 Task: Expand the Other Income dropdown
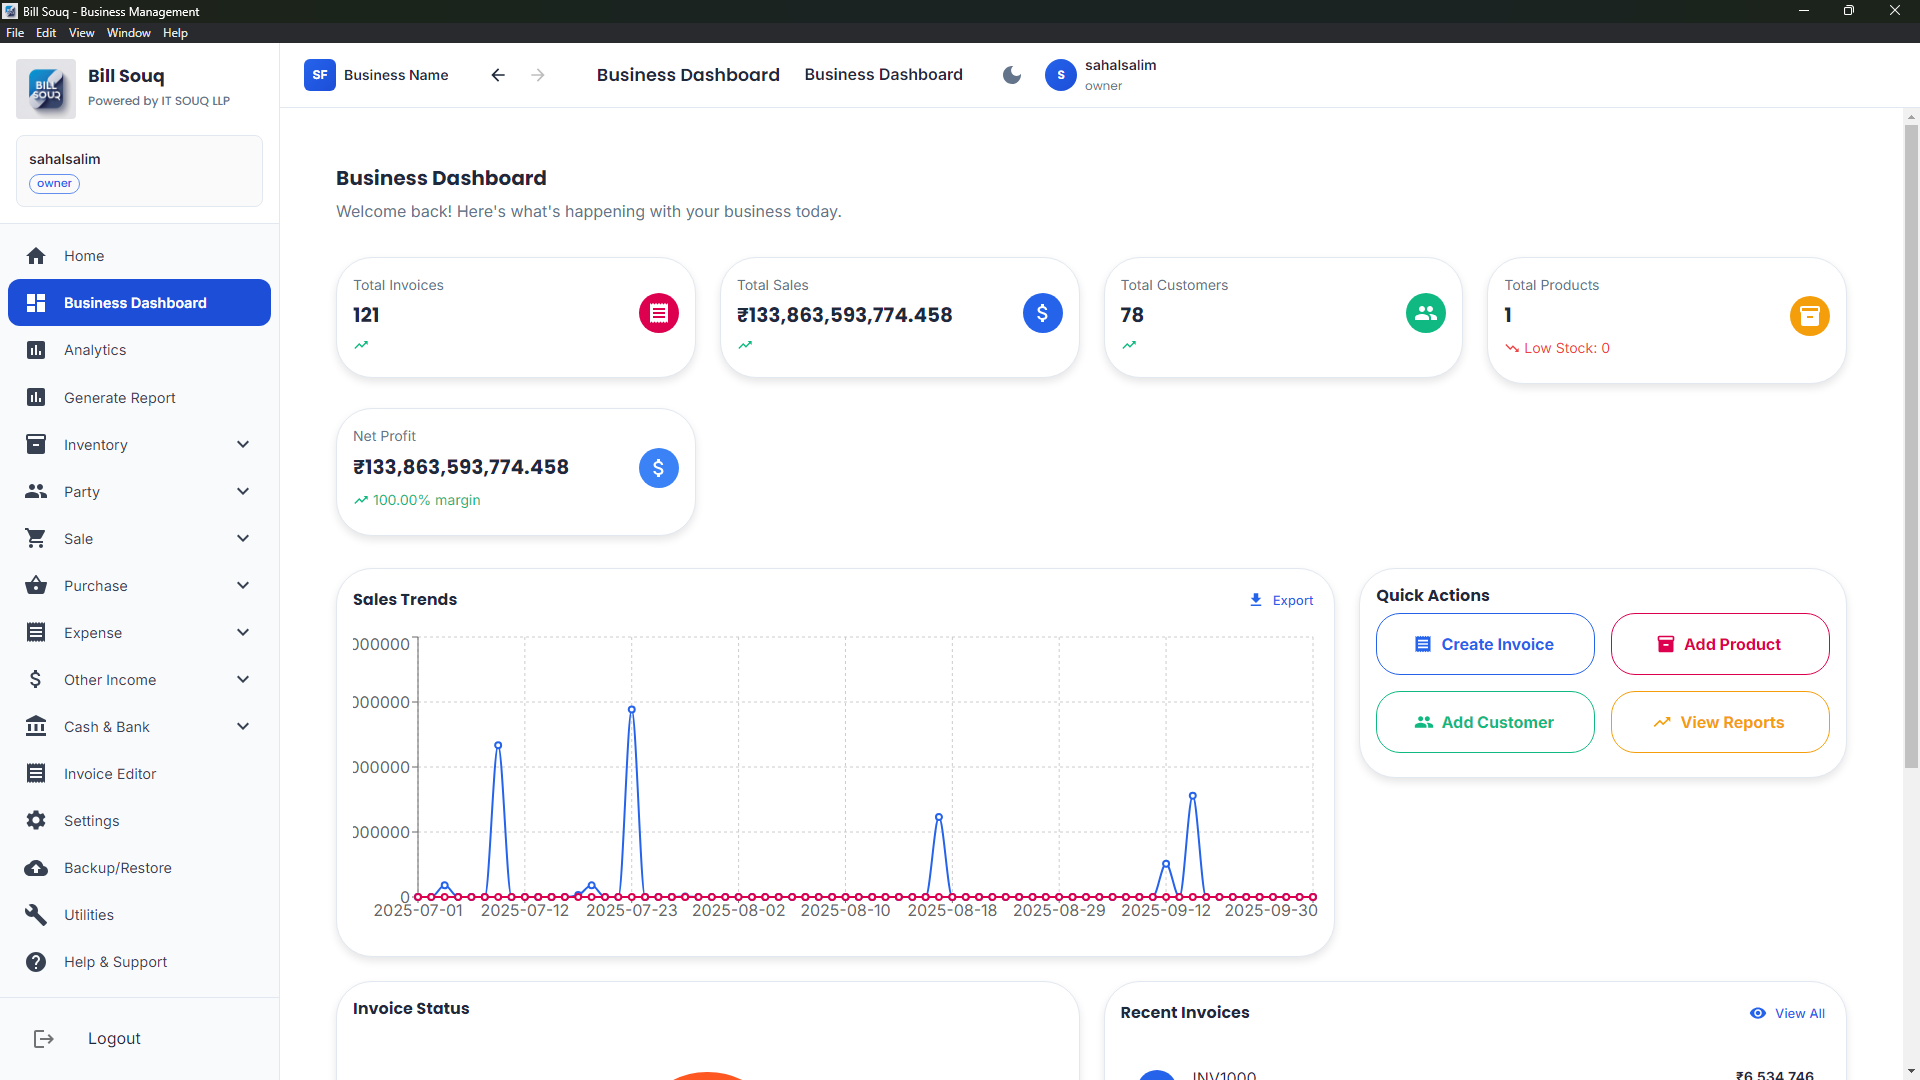click(x=243, y=679)
